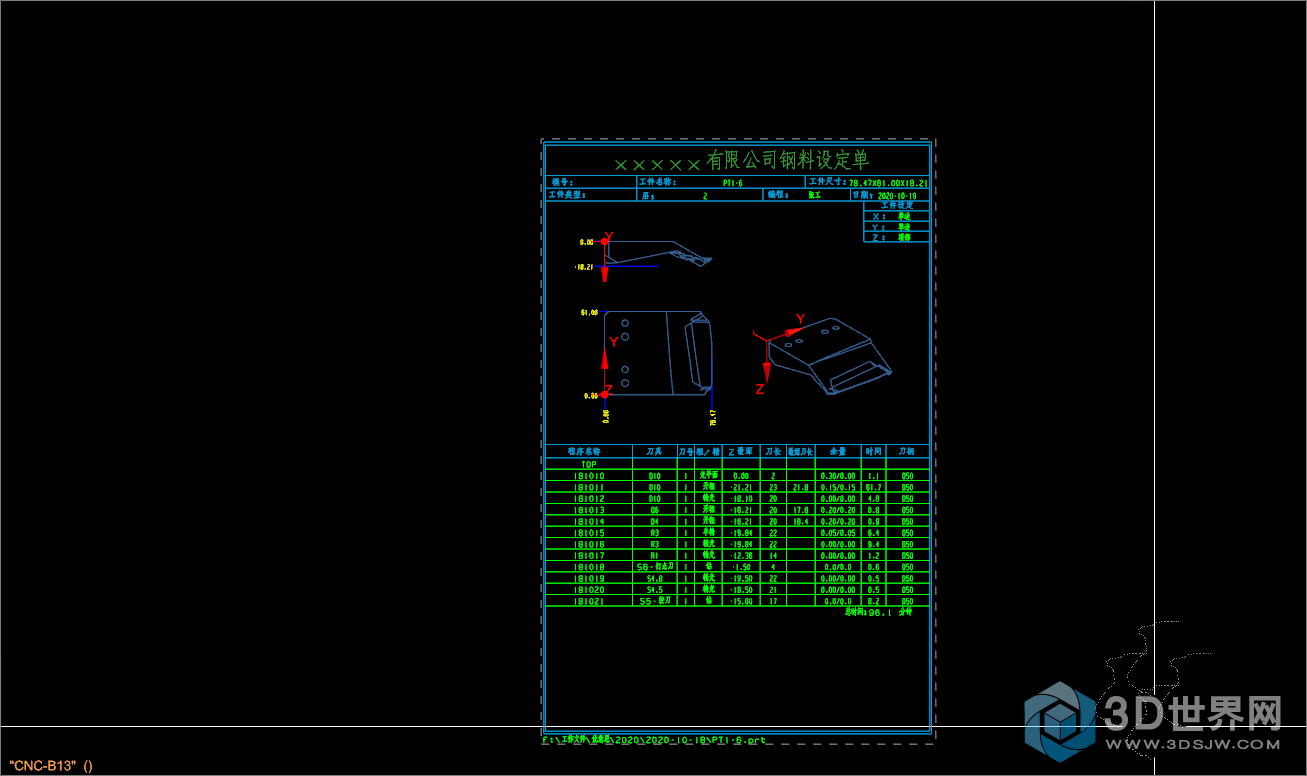1307x776 pixels.
Task: Select program name 181013
Action: (x=589, y=510)
